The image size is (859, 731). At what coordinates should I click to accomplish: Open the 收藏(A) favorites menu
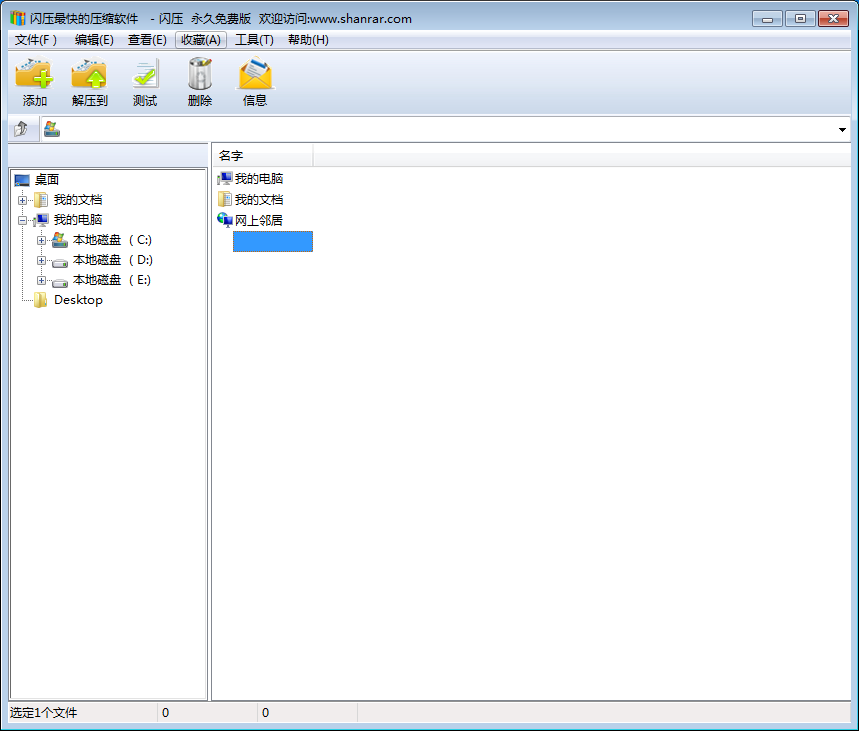pos(200,40)
